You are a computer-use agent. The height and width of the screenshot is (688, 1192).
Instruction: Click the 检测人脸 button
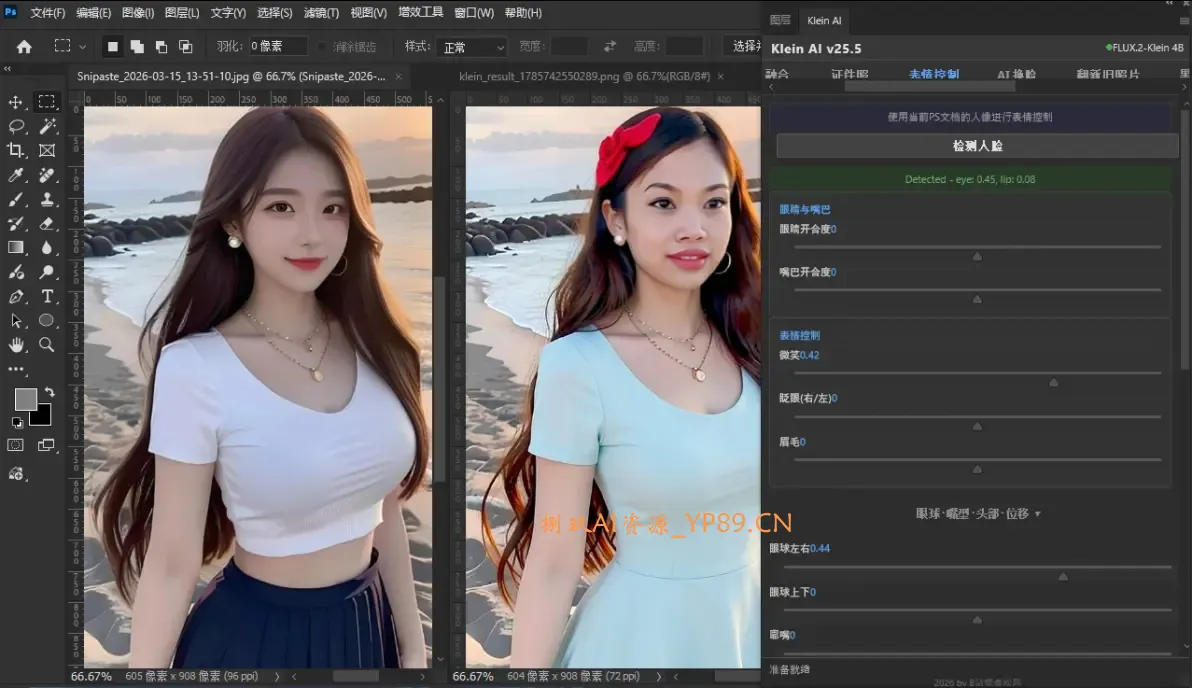978,146
